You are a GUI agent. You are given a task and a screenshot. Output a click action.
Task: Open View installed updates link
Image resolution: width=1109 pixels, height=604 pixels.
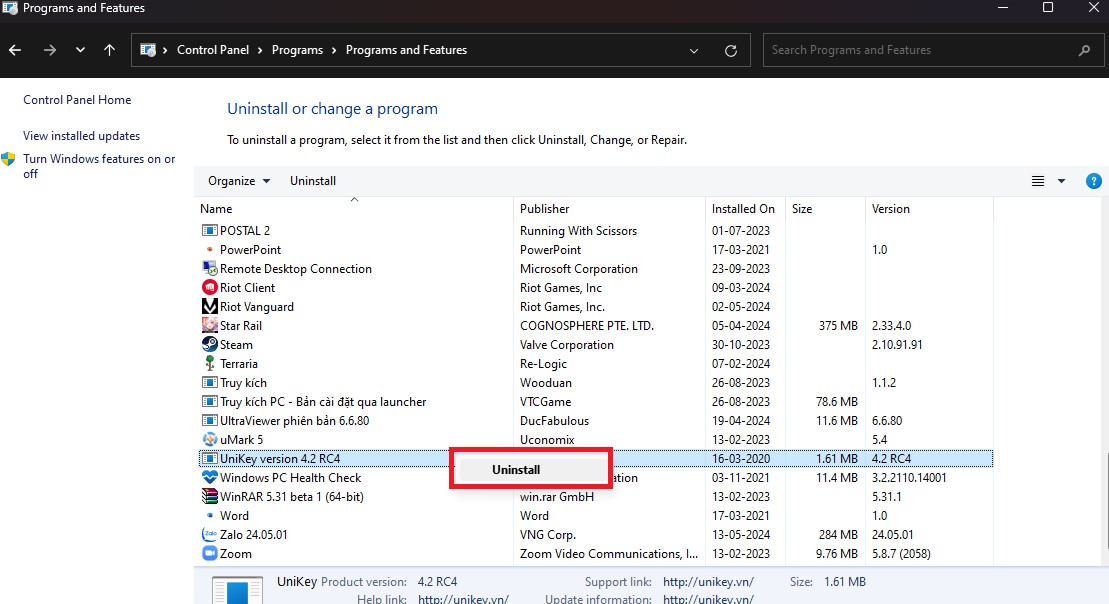(81, 136)
